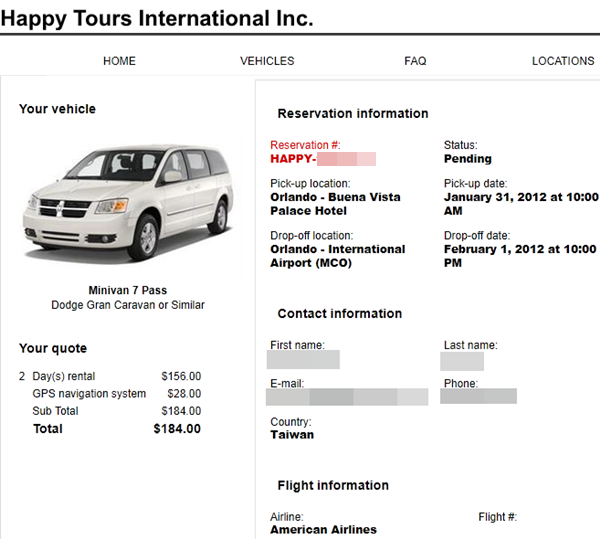Click the blurred E-mail value
The width and height of the screenshot is (600, 539).
coord(347,397)
